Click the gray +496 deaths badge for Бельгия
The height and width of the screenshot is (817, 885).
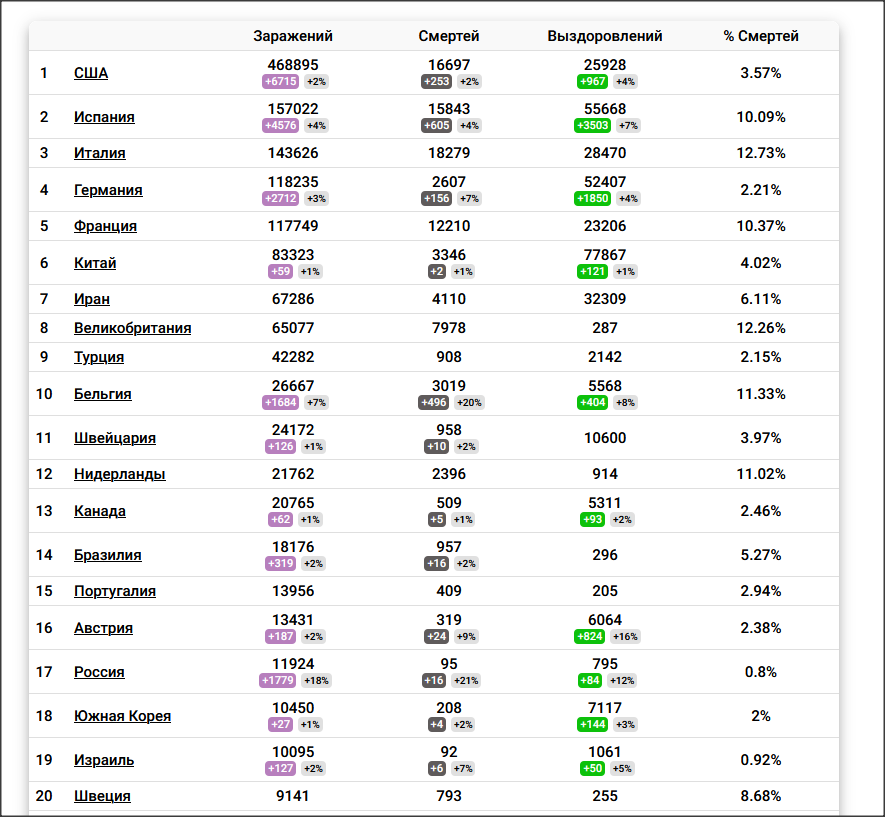pyautogui.click(x=433, y=402)
